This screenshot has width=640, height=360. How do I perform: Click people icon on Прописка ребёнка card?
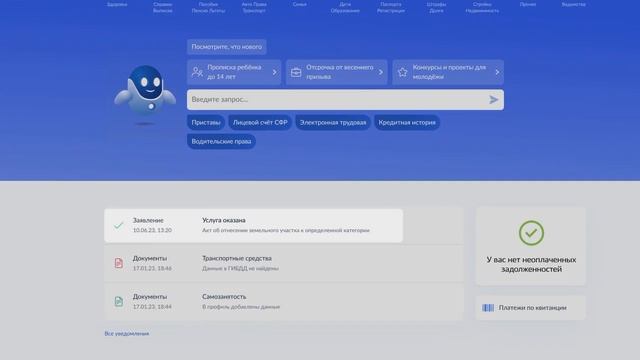pyautogui.click(x=197, y=72)
